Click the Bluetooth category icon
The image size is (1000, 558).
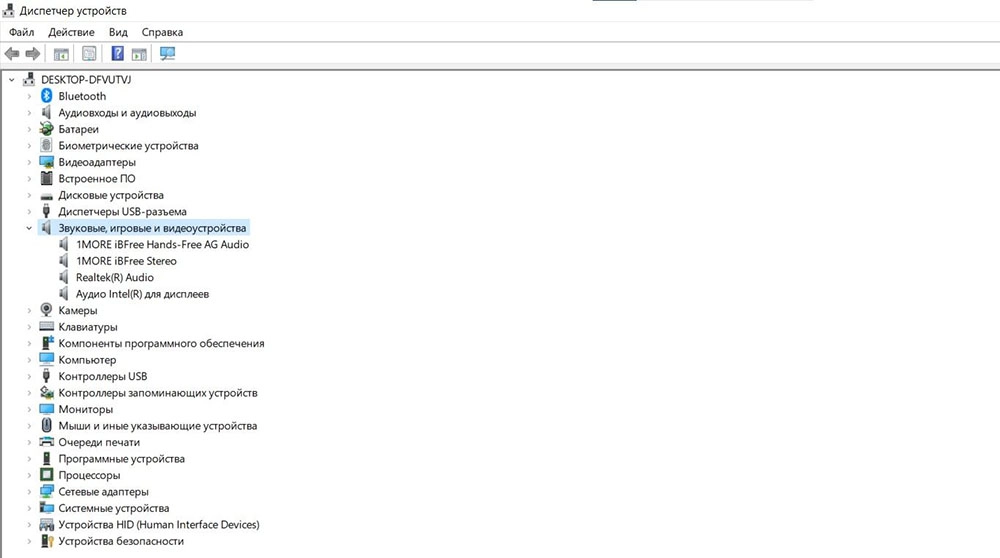click(46, 96)
